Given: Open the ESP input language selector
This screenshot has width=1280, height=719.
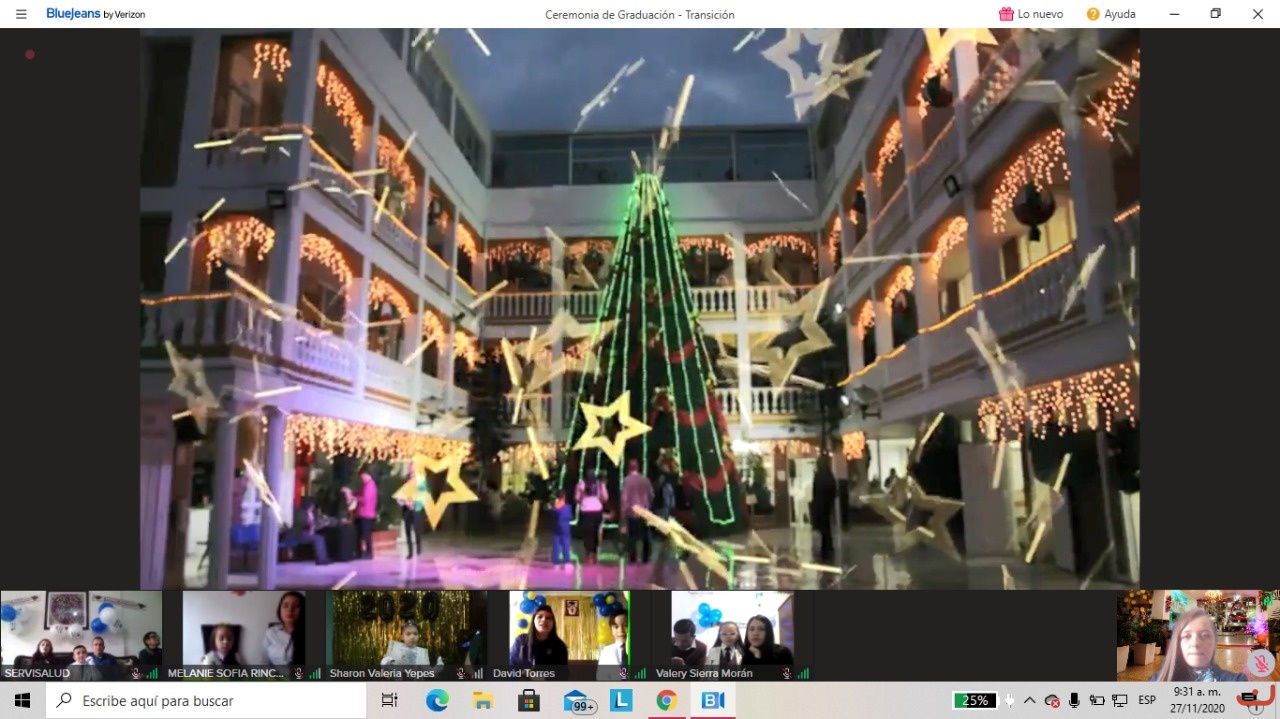Looking at the screenshot, I should tap(1147, 701).
